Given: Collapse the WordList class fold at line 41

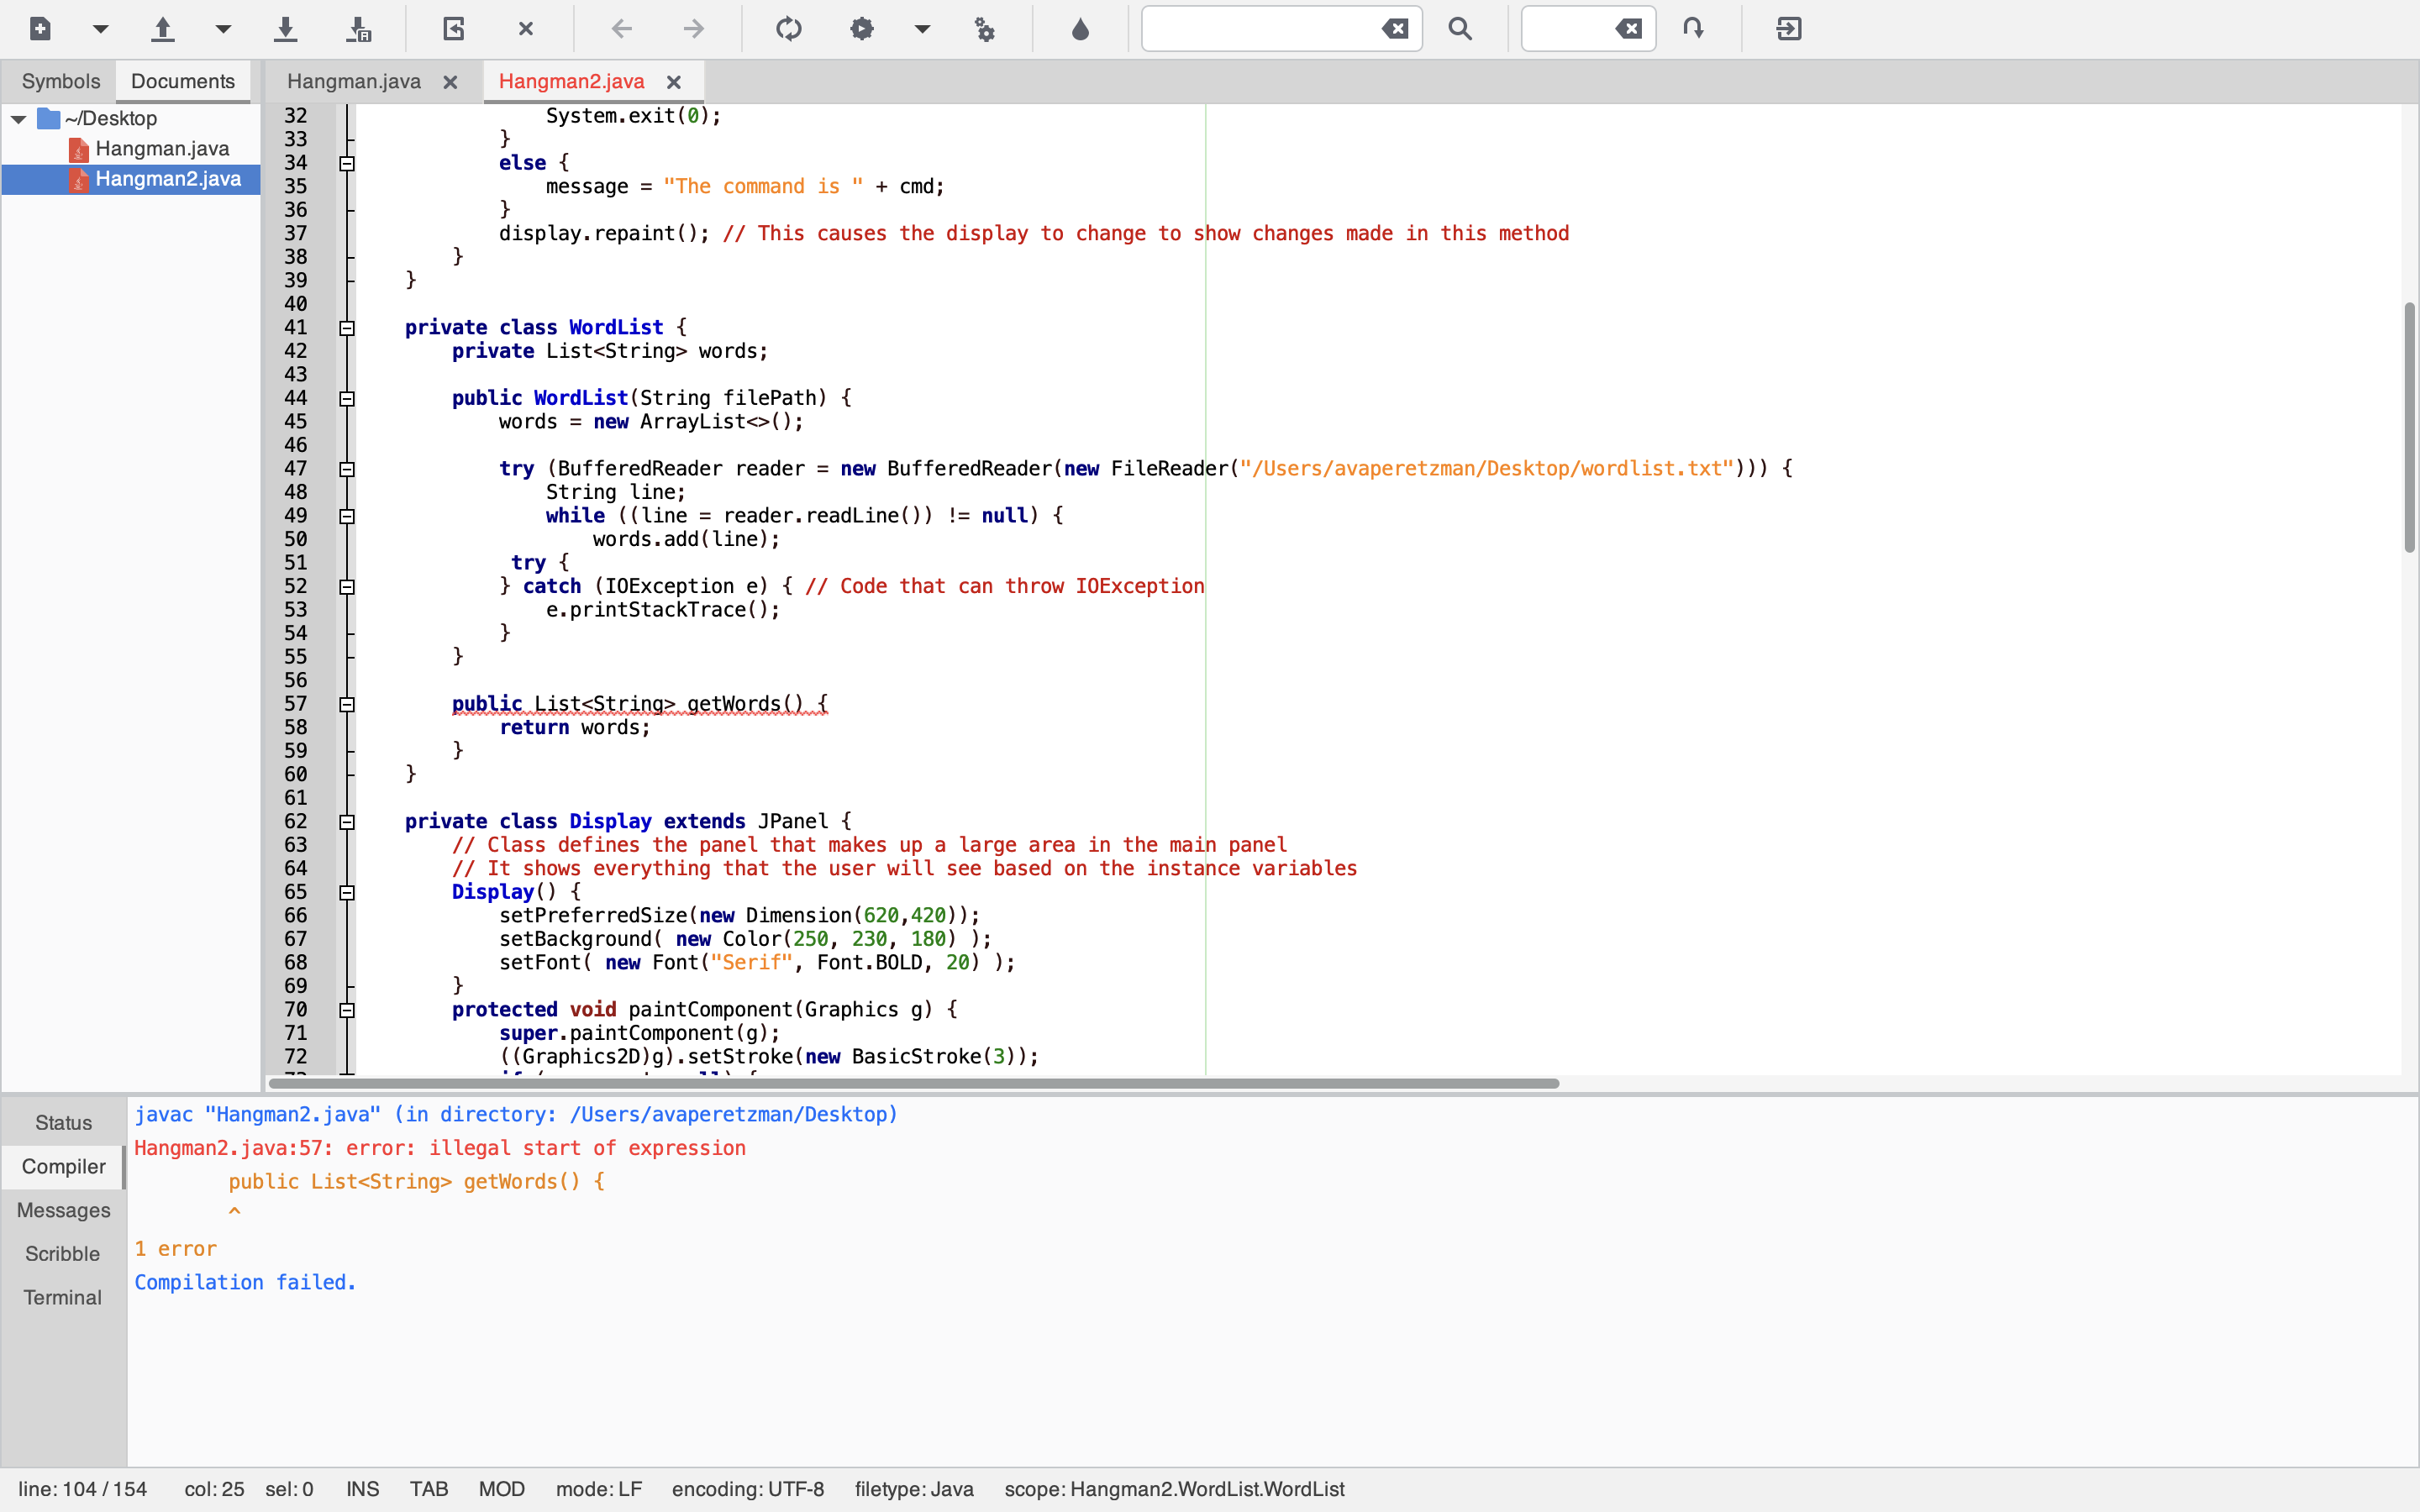Looking at the screenshot, I should click(347, 328).
